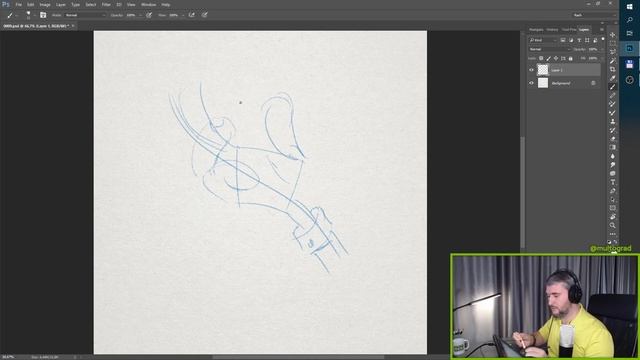This screenshot has width=640, height=360.
Task: Switch to the Navigator panel tab
Action: tap(536, 30)
